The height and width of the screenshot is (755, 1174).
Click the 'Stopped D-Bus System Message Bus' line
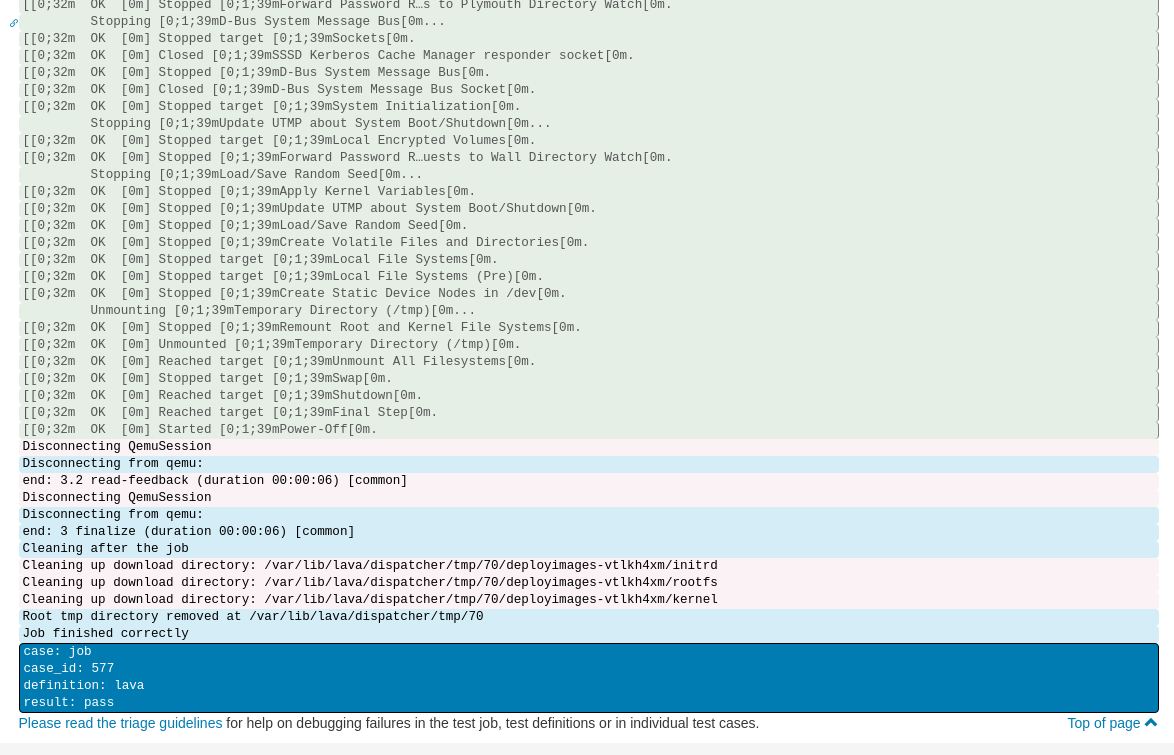coord(588,73)
